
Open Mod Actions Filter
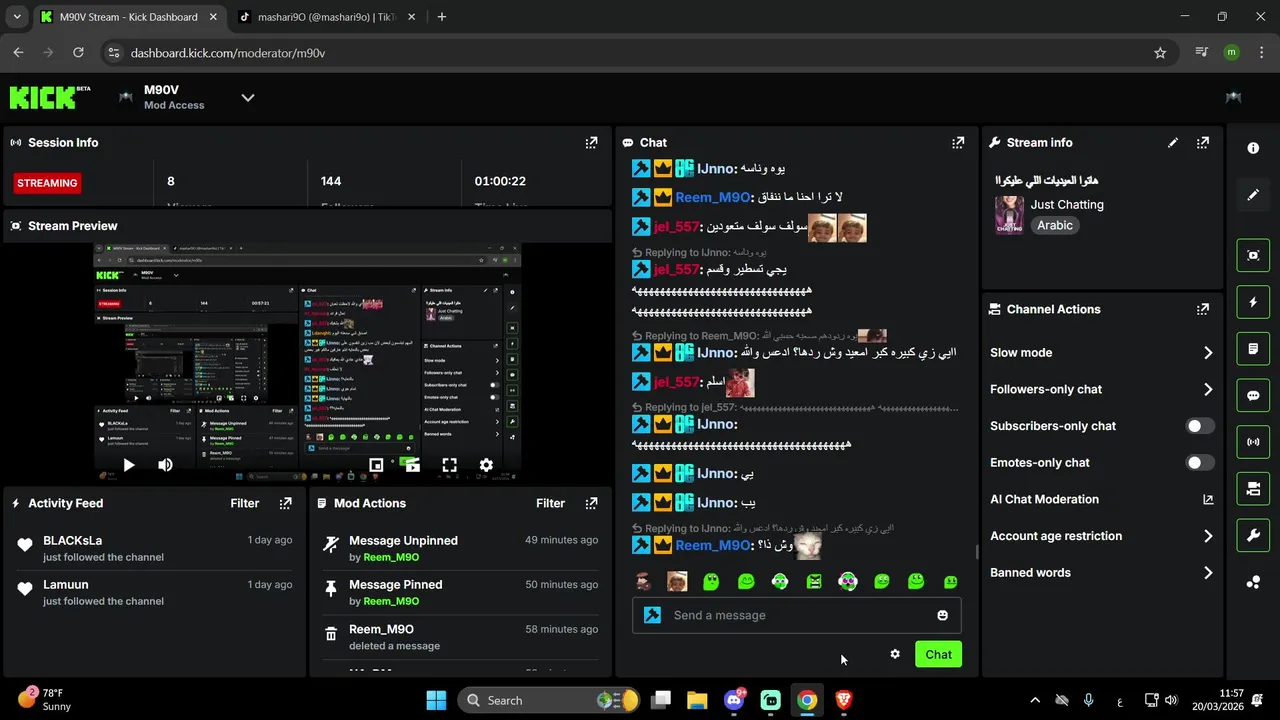(x=550, y=504)
